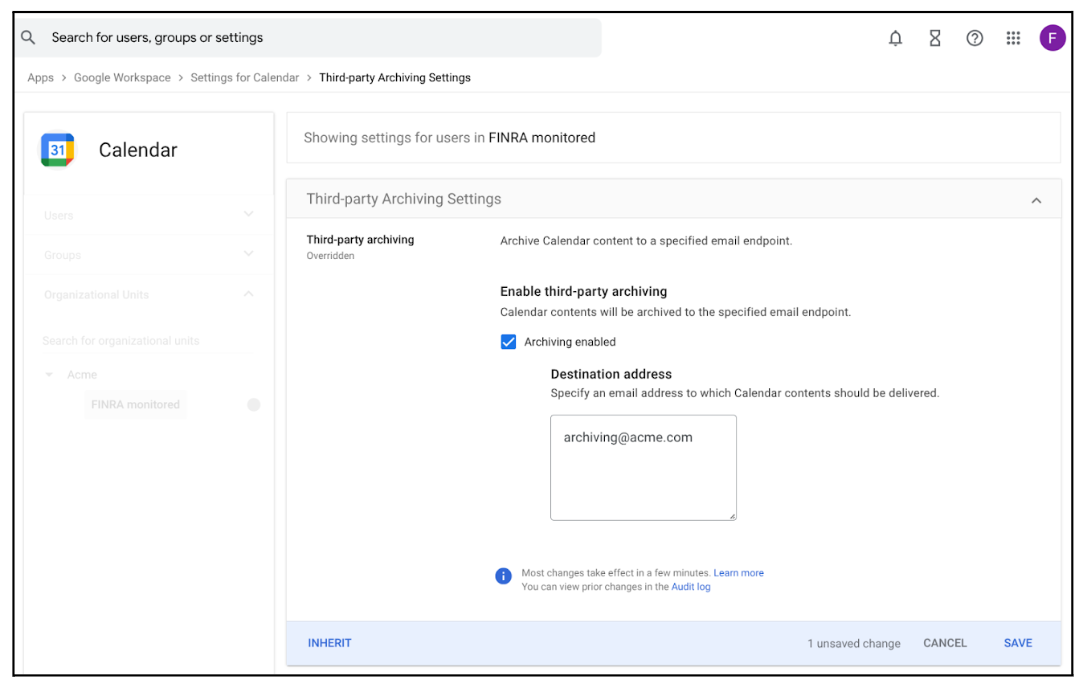Screen dimensions: 1084x694
Task: Open the Google apps grid icon
Action: [x=1013, y=38]
